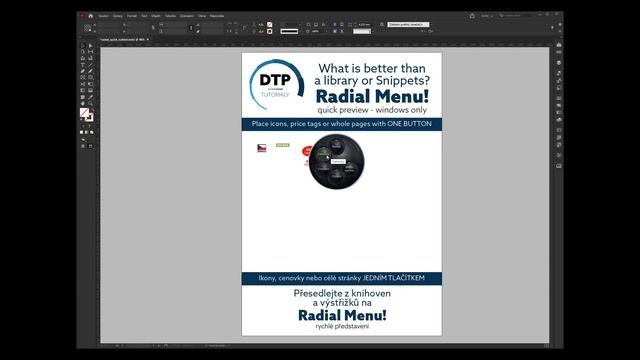Open the Okna menu

(x=202, y=16)
